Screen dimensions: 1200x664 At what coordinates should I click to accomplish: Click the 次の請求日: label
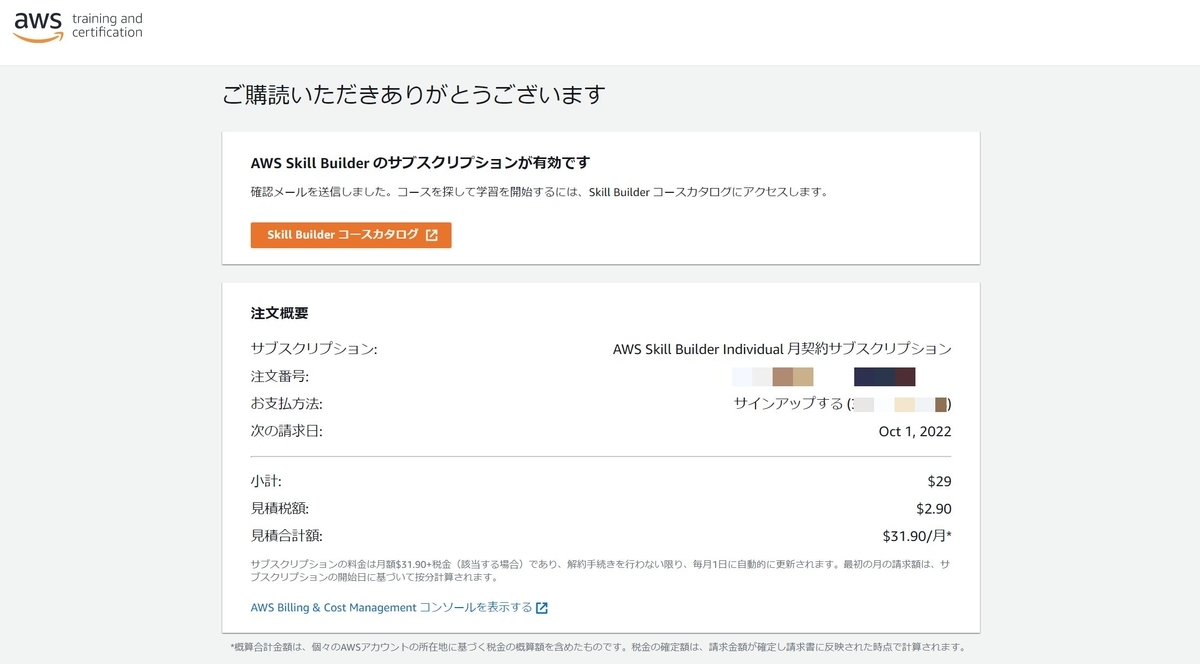point(287,431)
